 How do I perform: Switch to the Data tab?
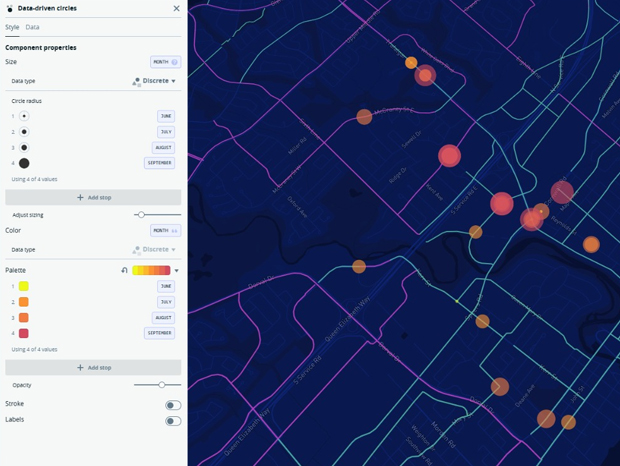pyautogui.click(x=32, y=27)
